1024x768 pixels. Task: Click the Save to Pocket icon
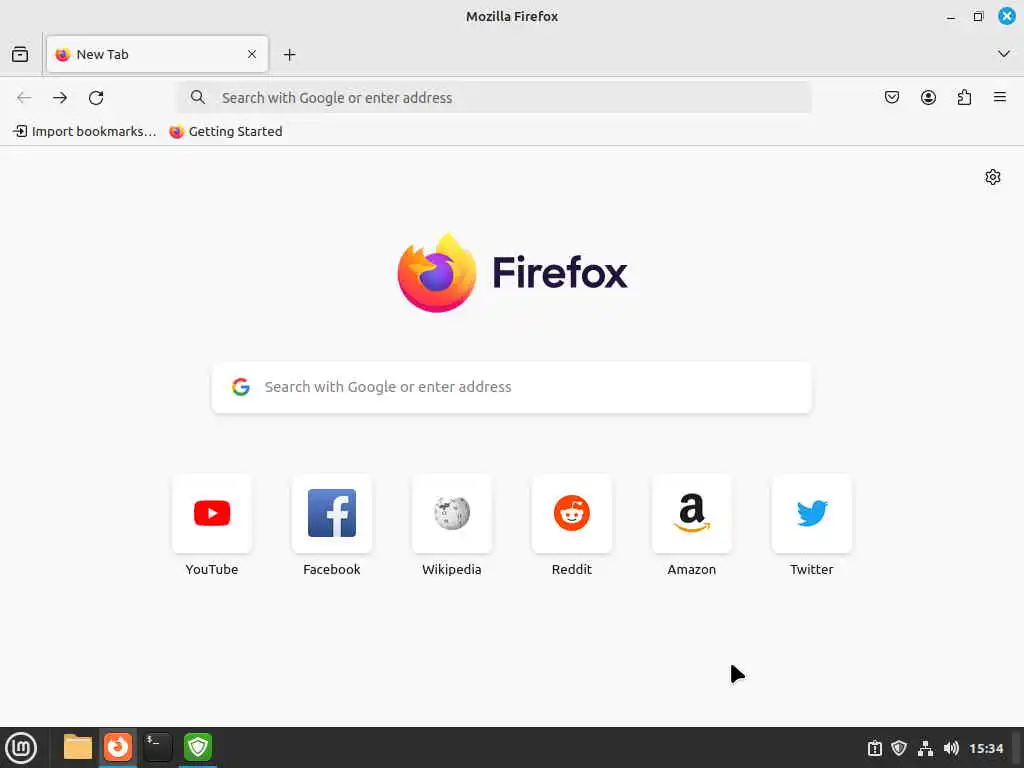[x=891, y=97]
